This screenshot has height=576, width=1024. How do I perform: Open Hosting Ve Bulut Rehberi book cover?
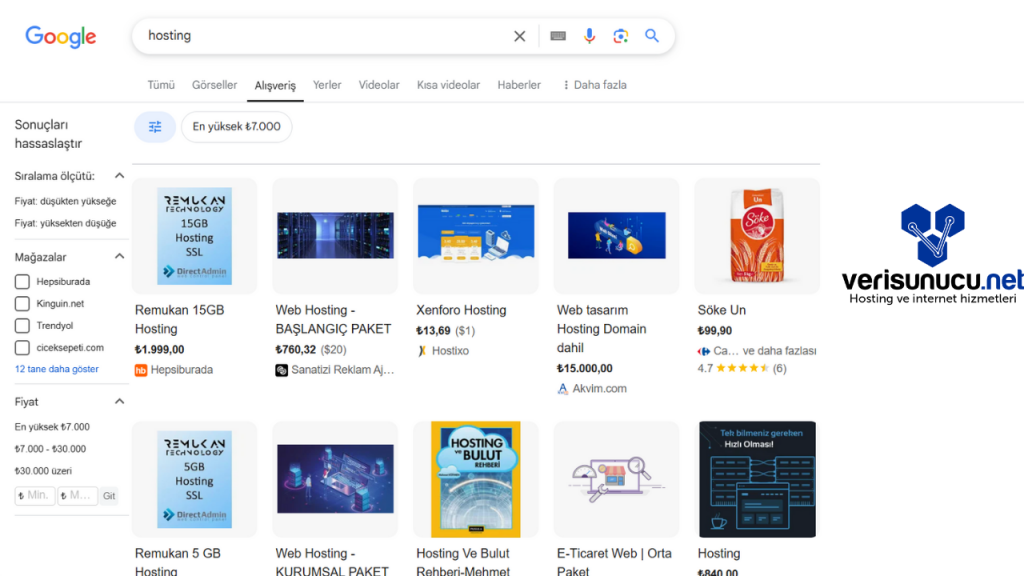pos(476,479)
